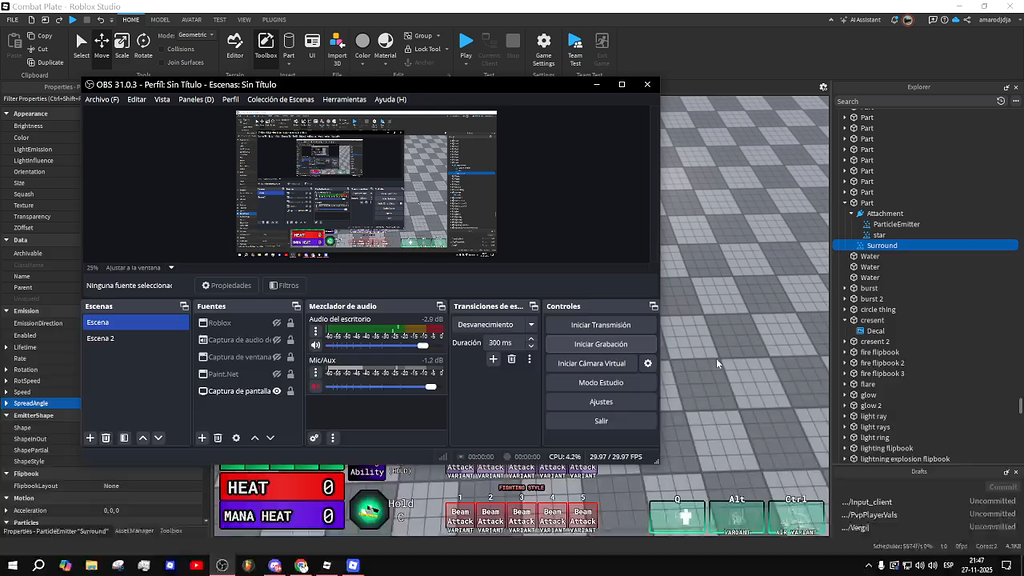Delete the selected OBS scene
The image size is (1024, 576).
coord(106,438)
